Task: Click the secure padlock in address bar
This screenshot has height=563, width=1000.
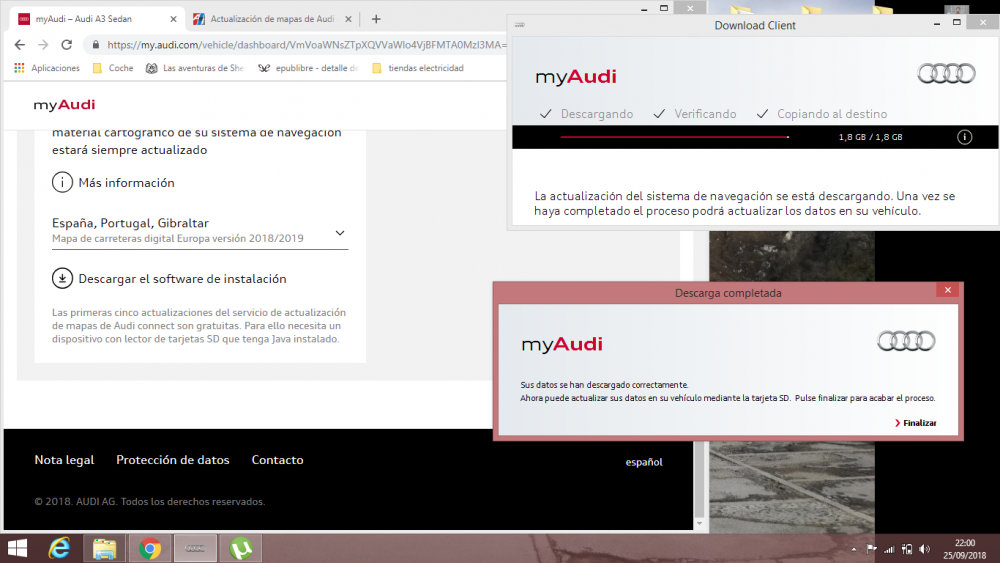Action: [x=96, y=45]
